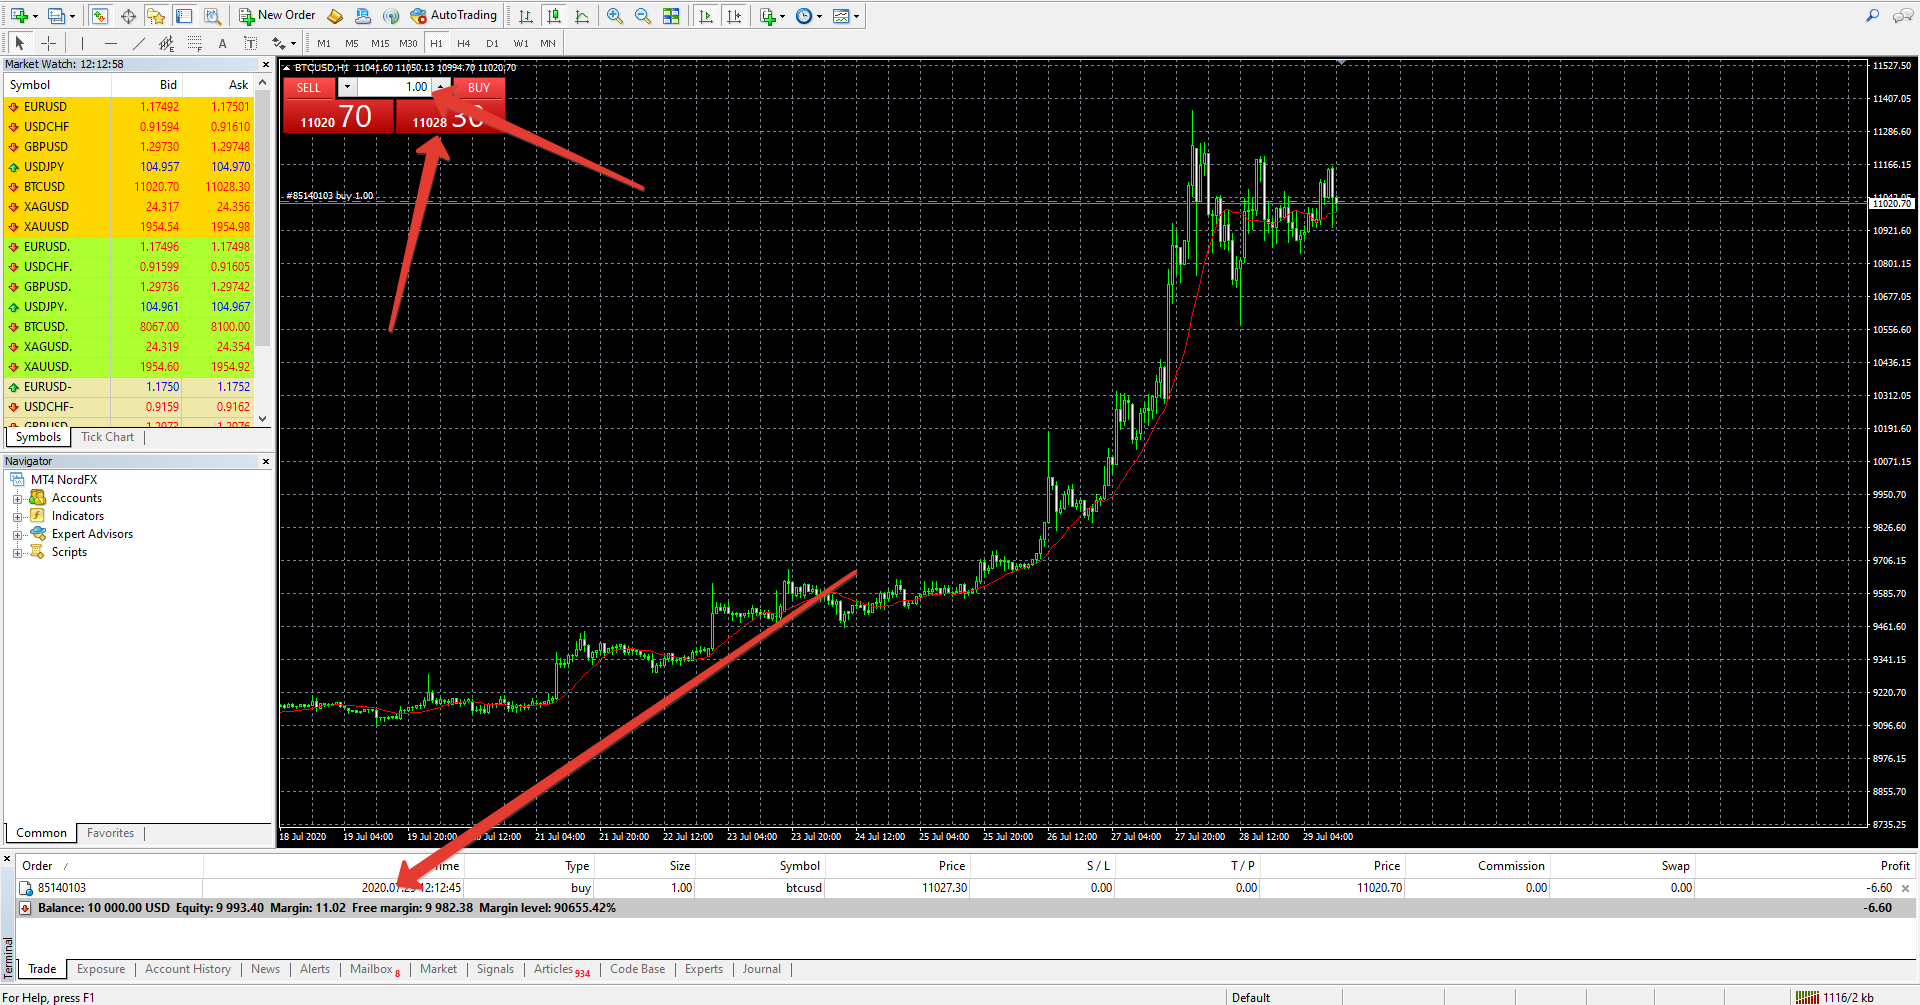Screen dimensions: 1920x1005
Task: Switch timeframe to M15
Action: pos(380,43)
